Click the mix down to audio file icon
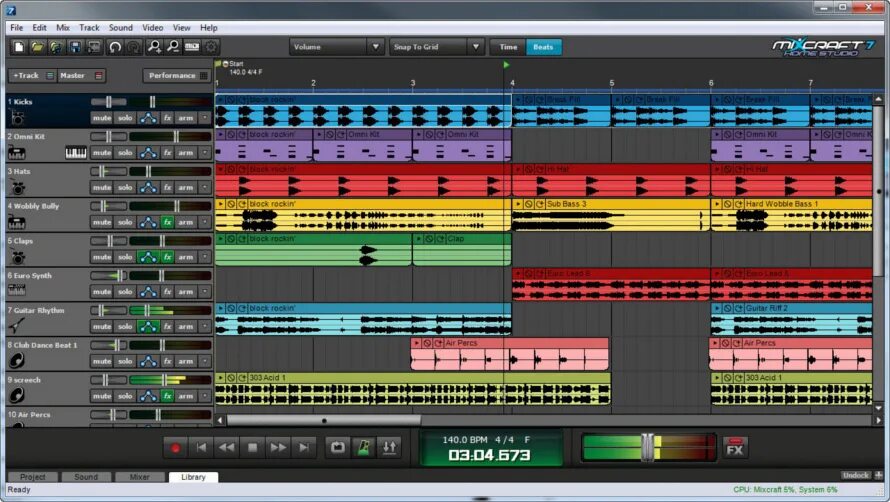The width and height of the screenshot is (890, 502). (x=93, y=47)
